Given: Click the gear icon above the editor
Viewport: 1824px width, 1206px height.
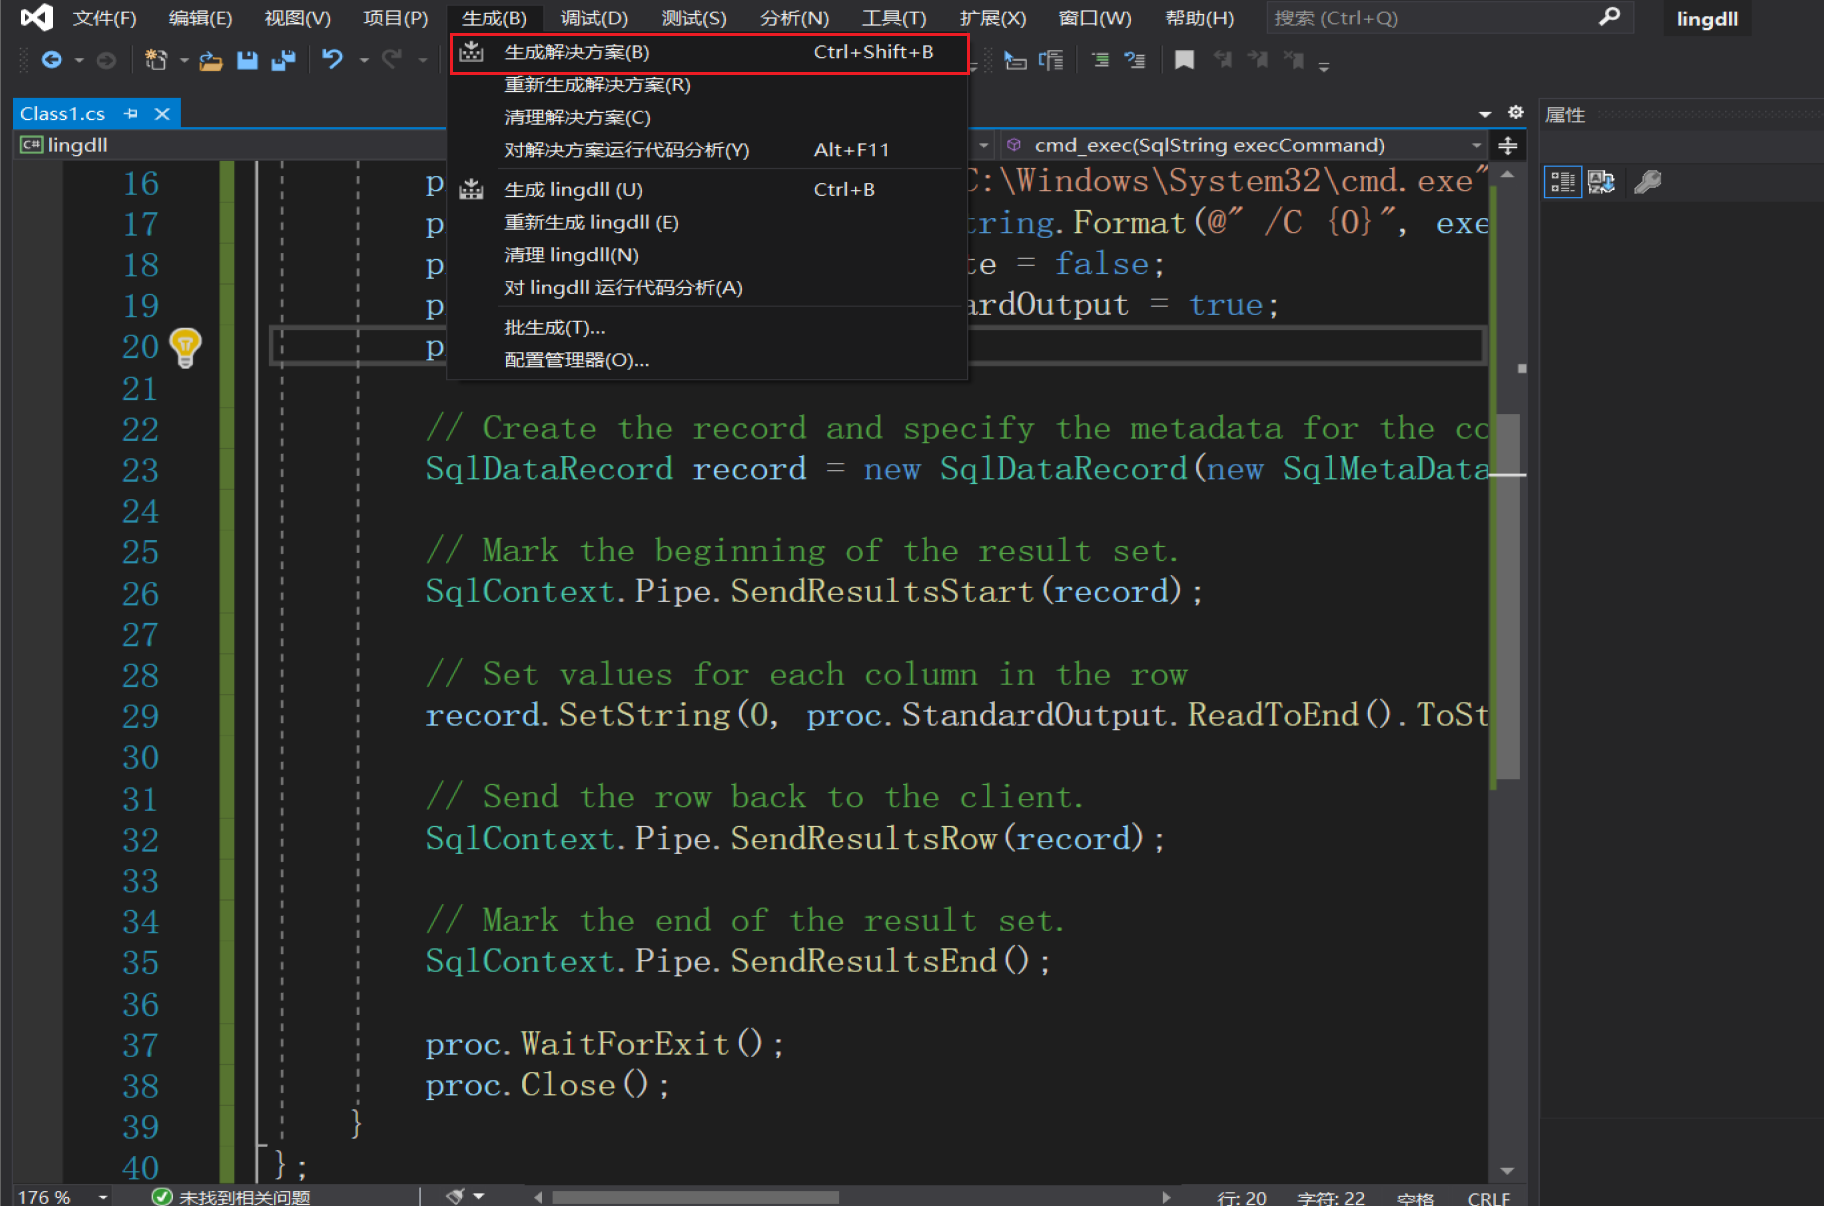Looking at the screenshot, I should click(x=1516, y=112).
